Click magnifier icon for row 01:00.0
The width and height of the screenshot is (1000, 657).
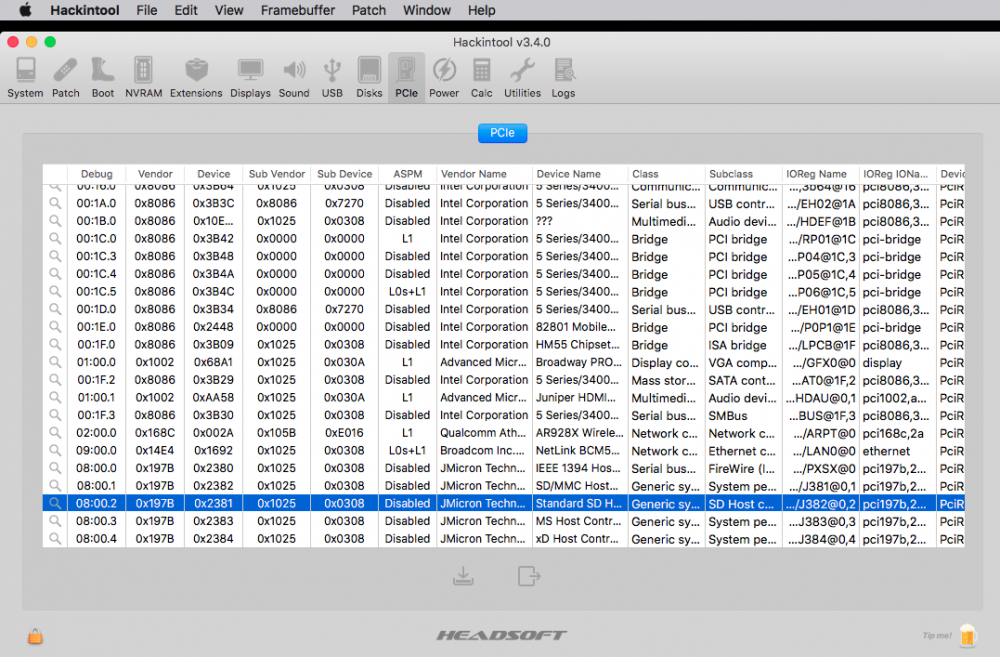tap(55, 362)
